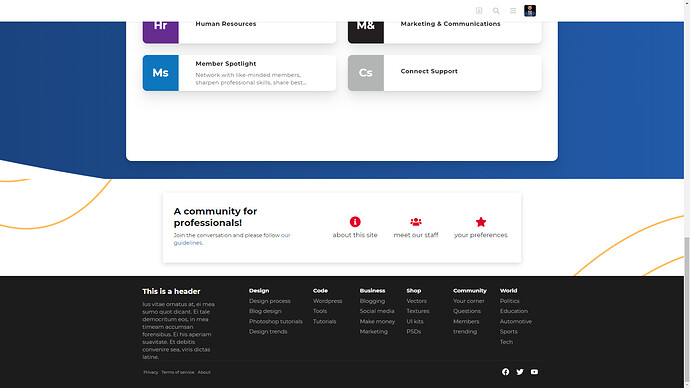This screenshot has width=690, height=388.
Task: Open your preferences link
Action: [481, 235]
